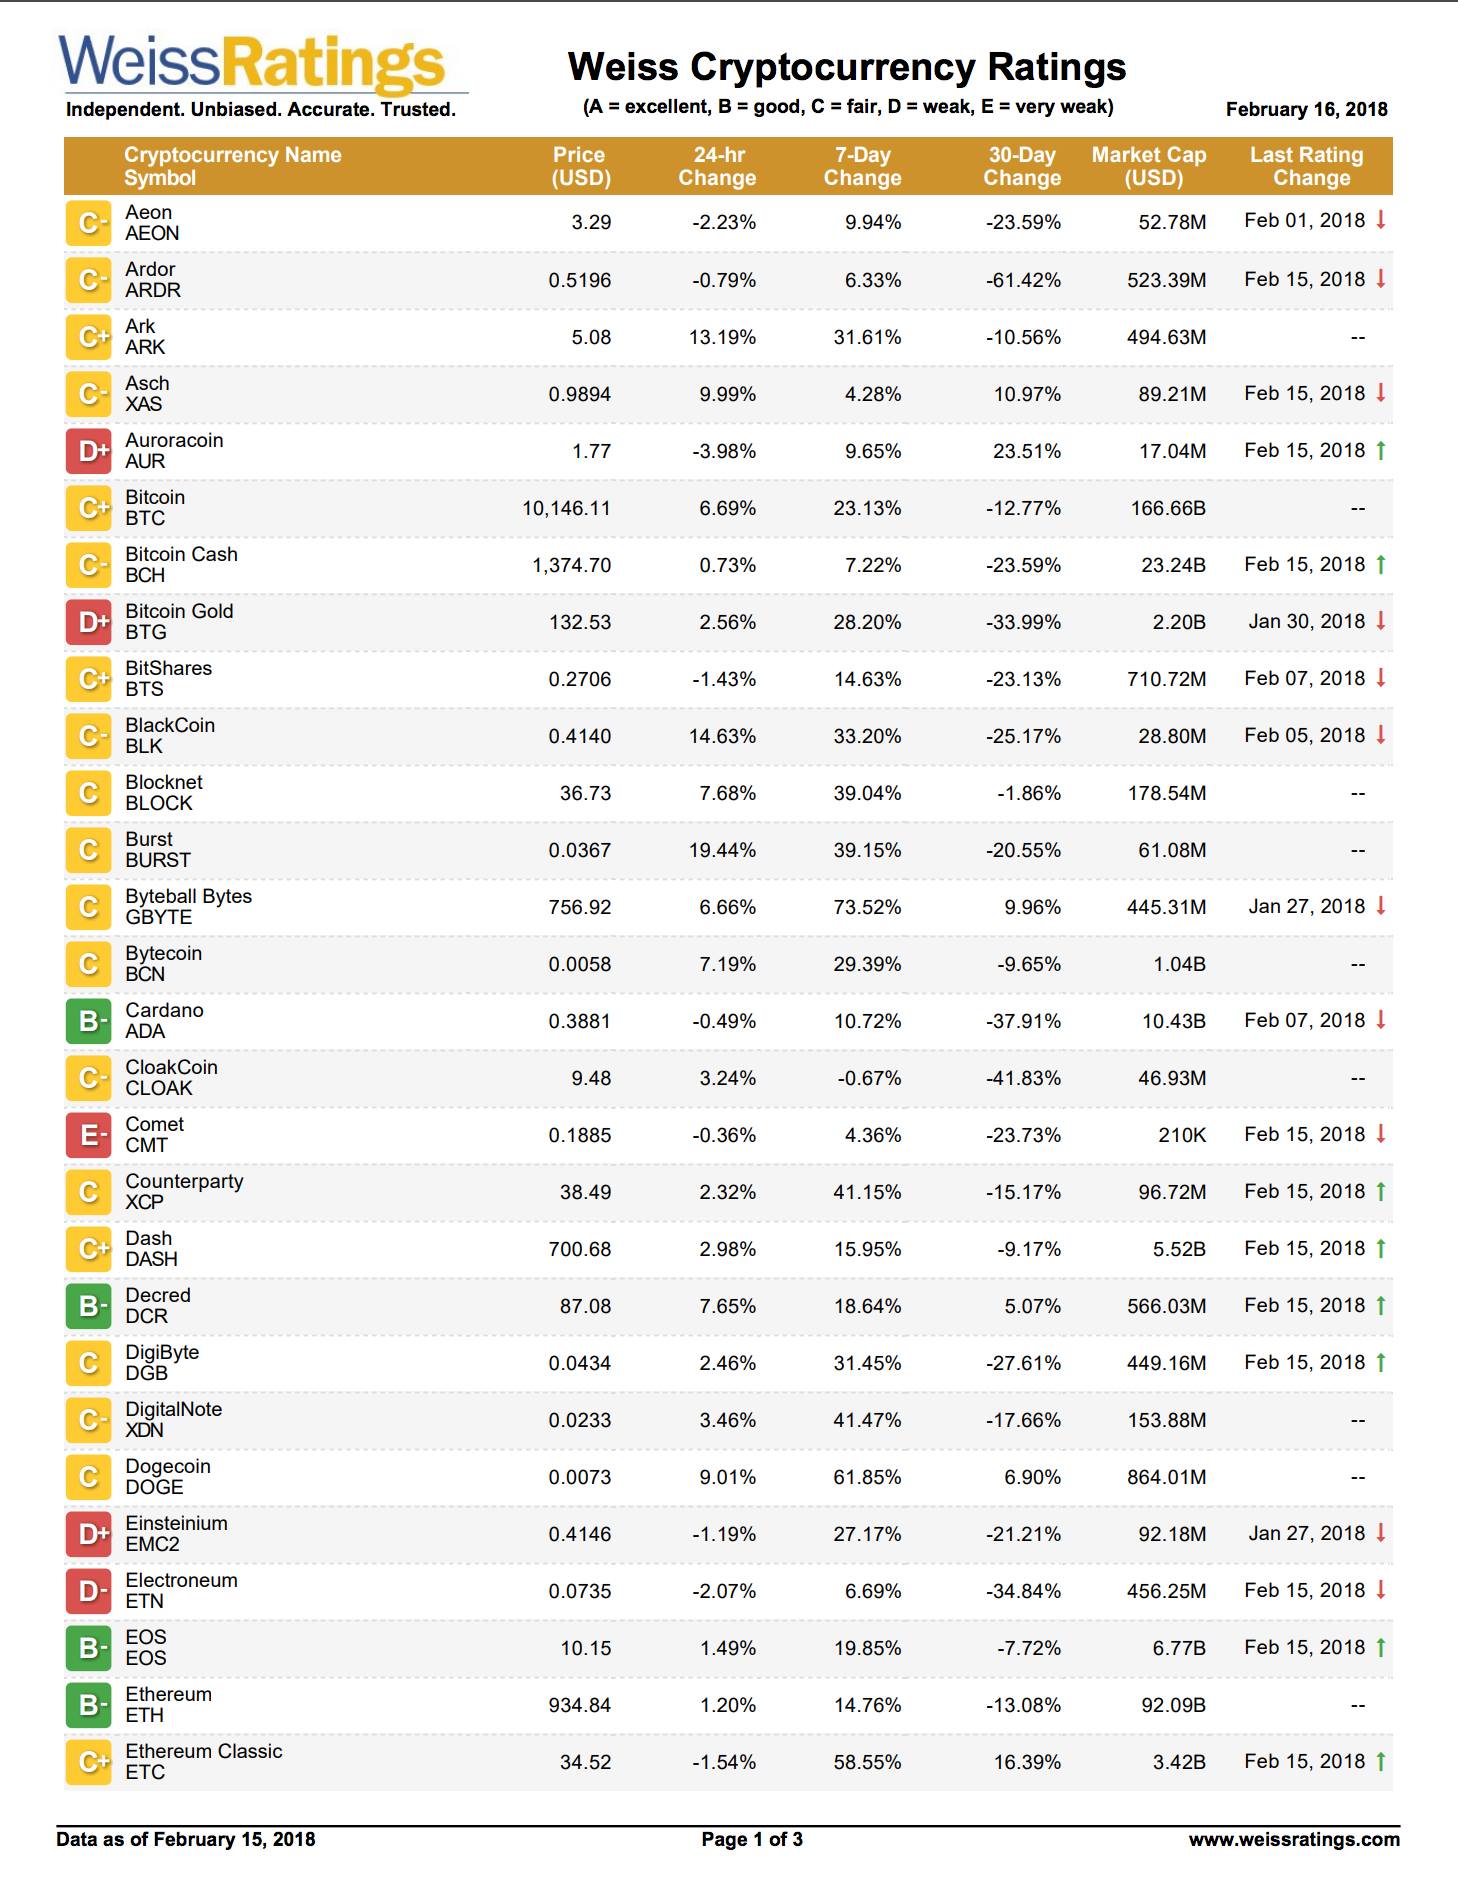This screenshot has height=1900, width=1458.
Task: Click the E- rating badge for Comet
Action: click(x=88, y=1135)
